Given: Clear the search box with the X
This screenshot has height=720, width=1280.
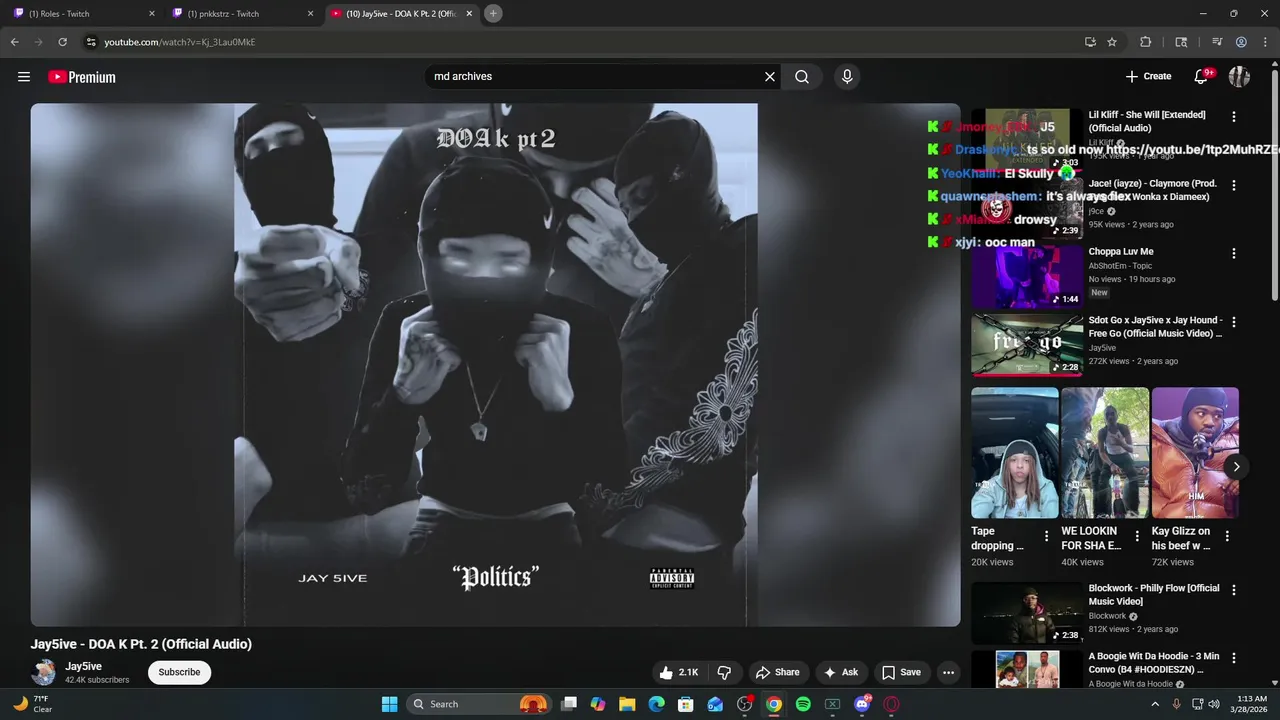Looking at the screenshot, I should [x=770, y=77].
